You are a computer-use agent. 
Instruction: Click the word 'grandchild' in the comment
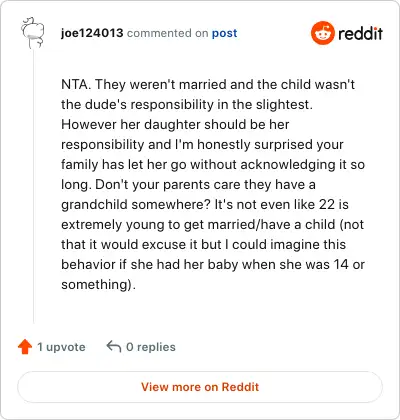coord(95,204)
